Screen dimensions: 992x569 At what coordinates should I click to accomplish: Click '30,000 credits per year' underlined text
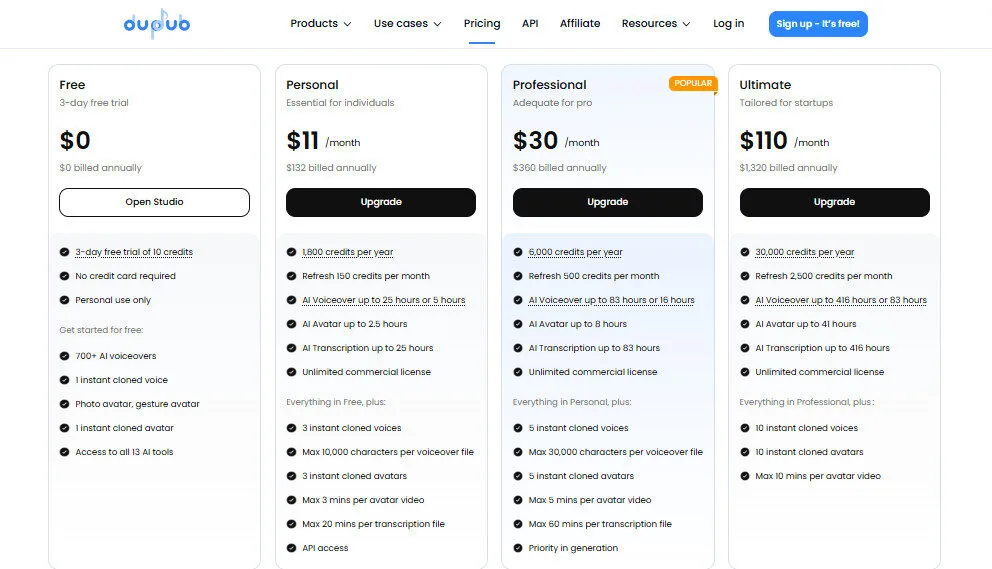pos(804,252)
